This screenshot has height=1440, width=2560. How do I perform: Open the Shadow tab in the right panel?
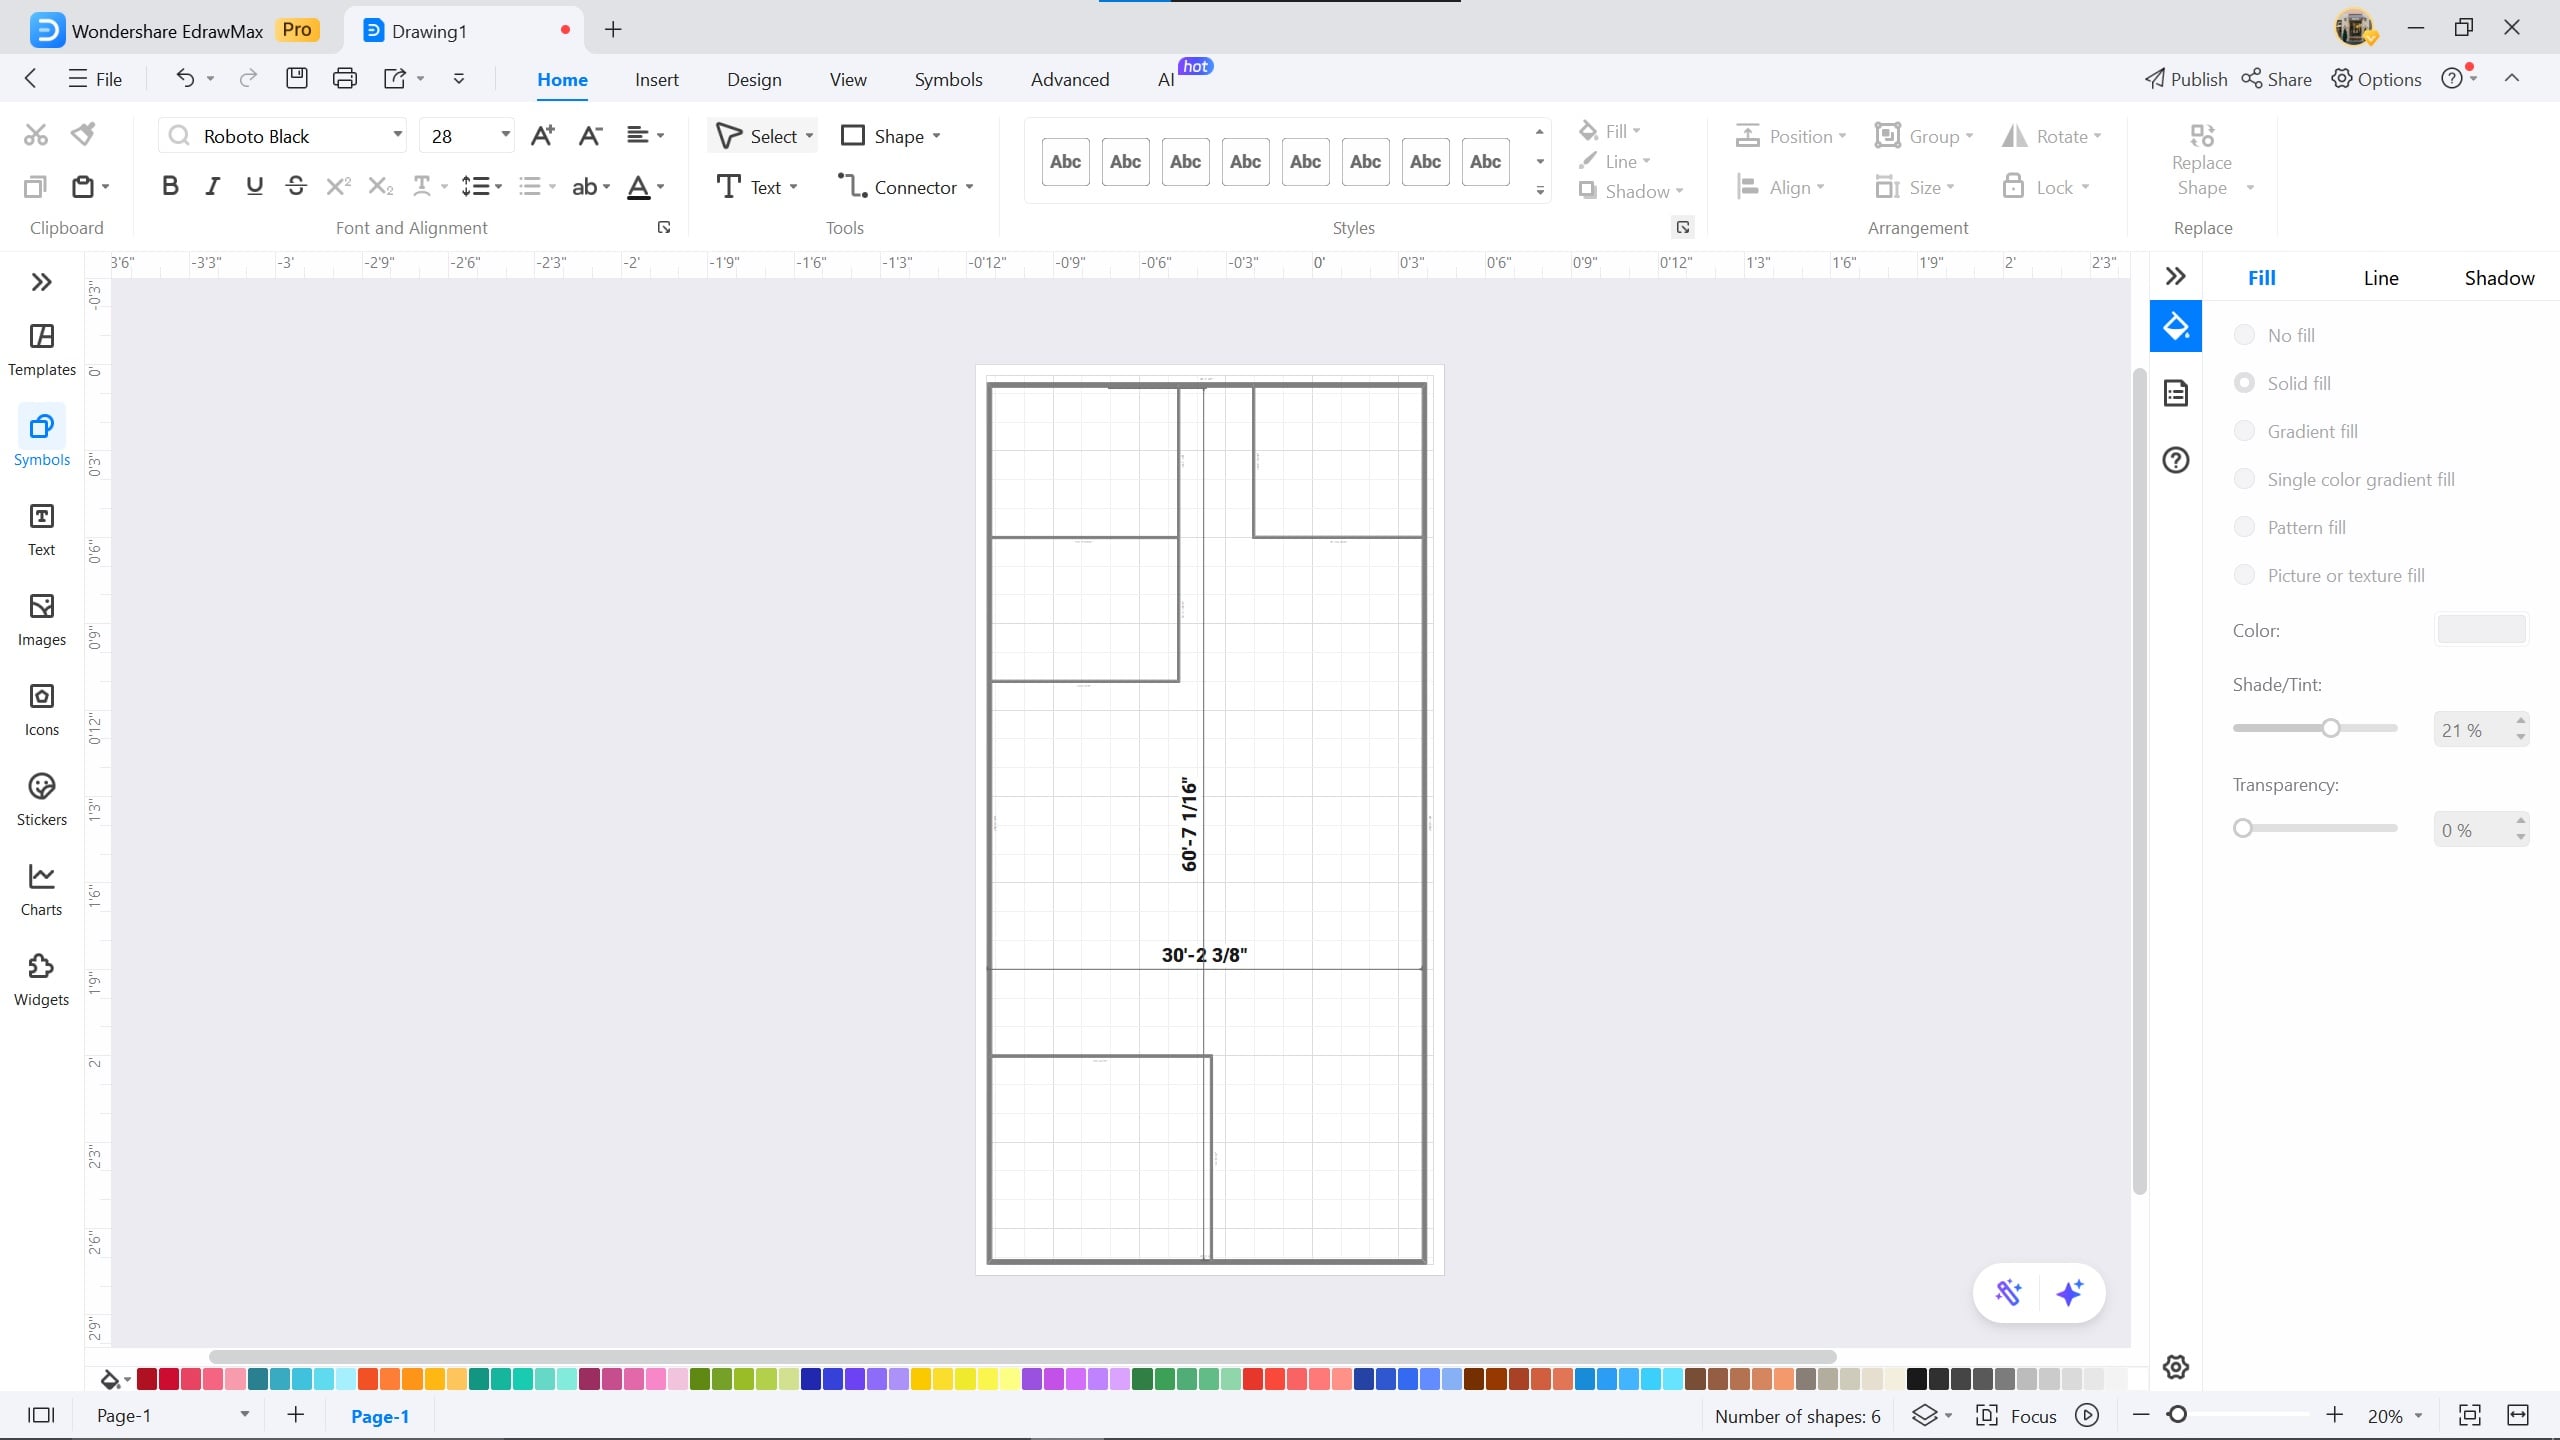coord(2497,277)
